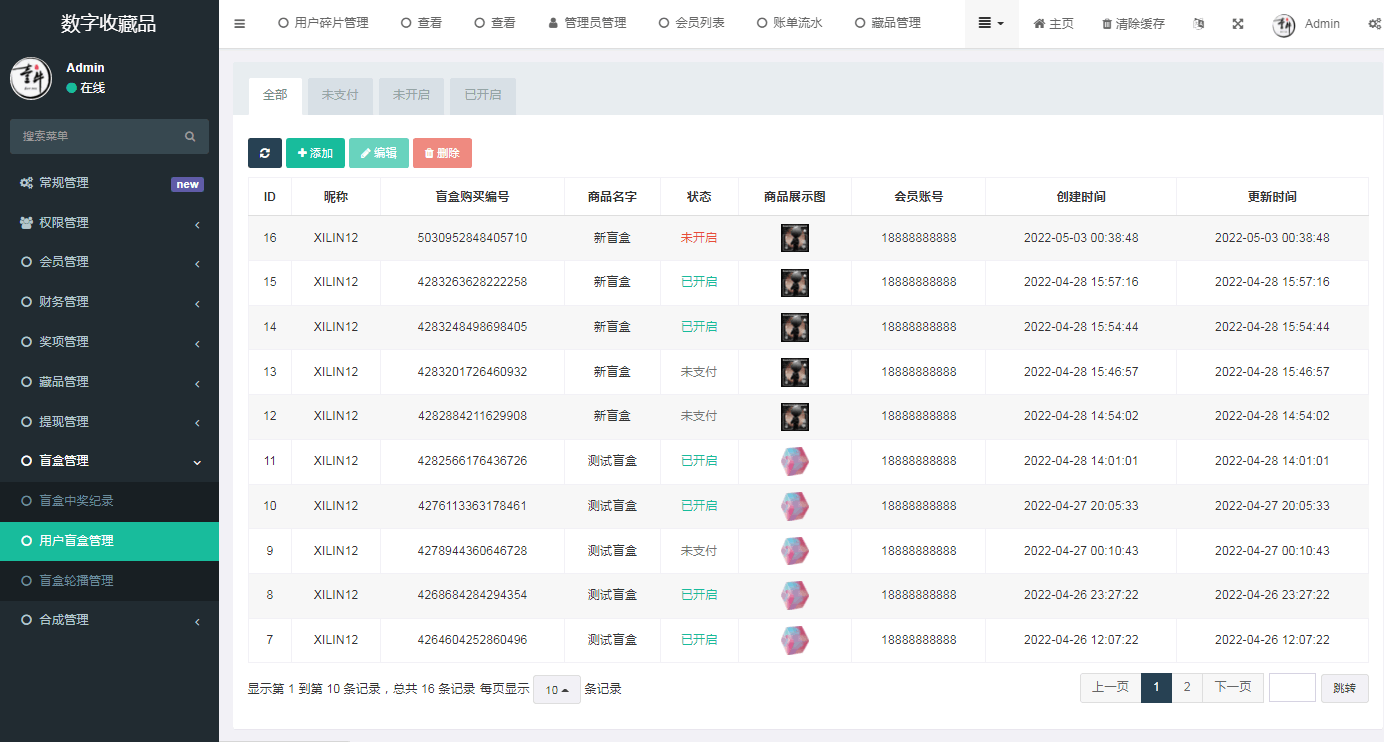Image resolution: width=1384 pixels, height=742 pixels.
Task: Collapse the 盲盒管理 sidebar menu
Action: 109,461
